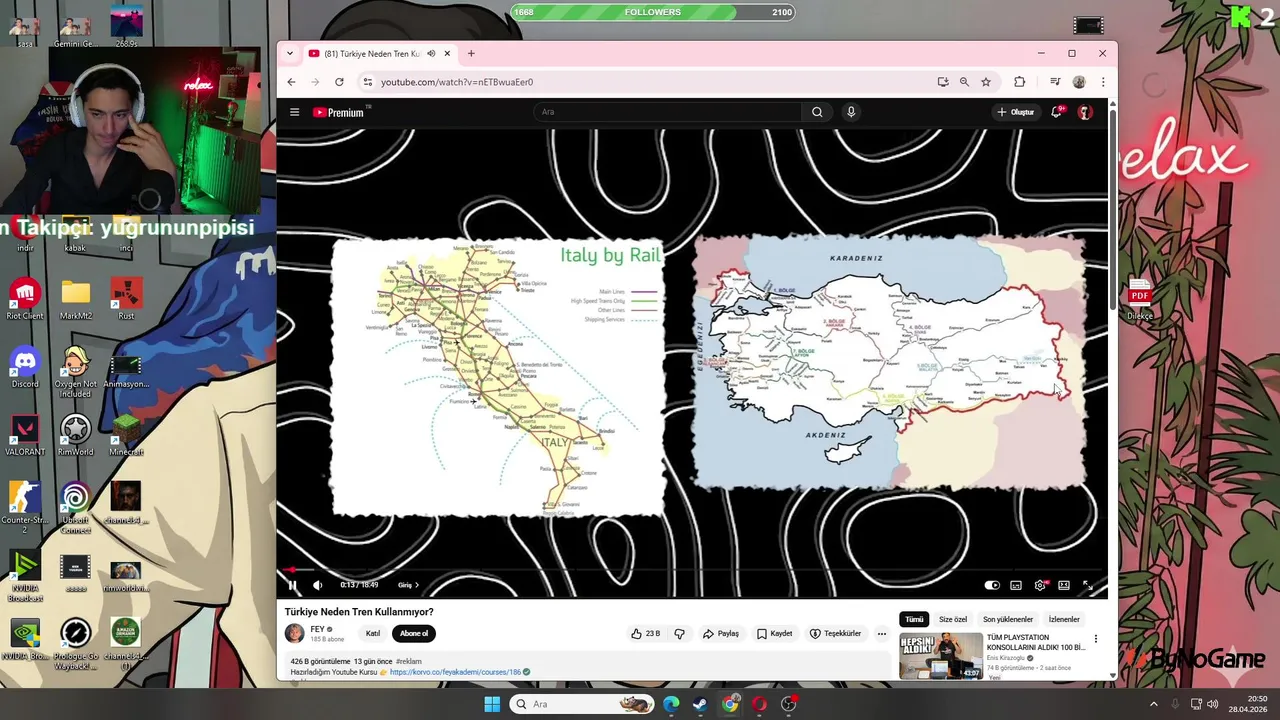Open the Chrome extensions puzzle icon
Image resolution: width=1280 pixels, height=720 pixels.
click(1020, 82)
